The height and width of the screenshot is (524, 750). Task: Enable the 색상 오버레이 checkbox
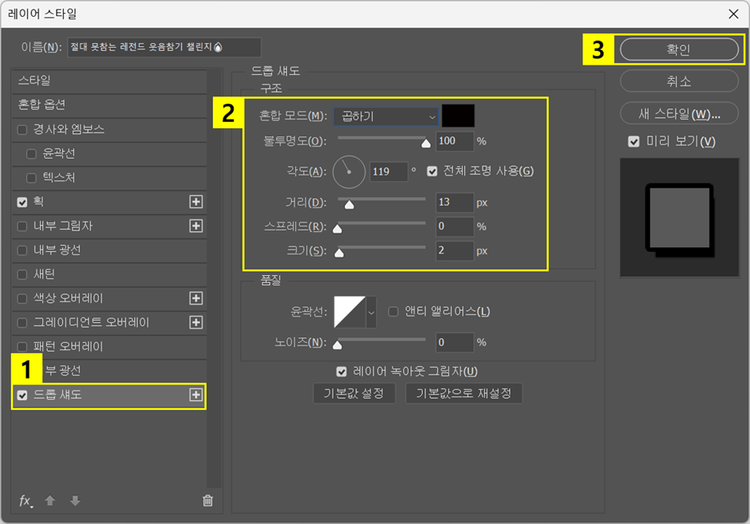pyautogui.click(x=22, y=299)
